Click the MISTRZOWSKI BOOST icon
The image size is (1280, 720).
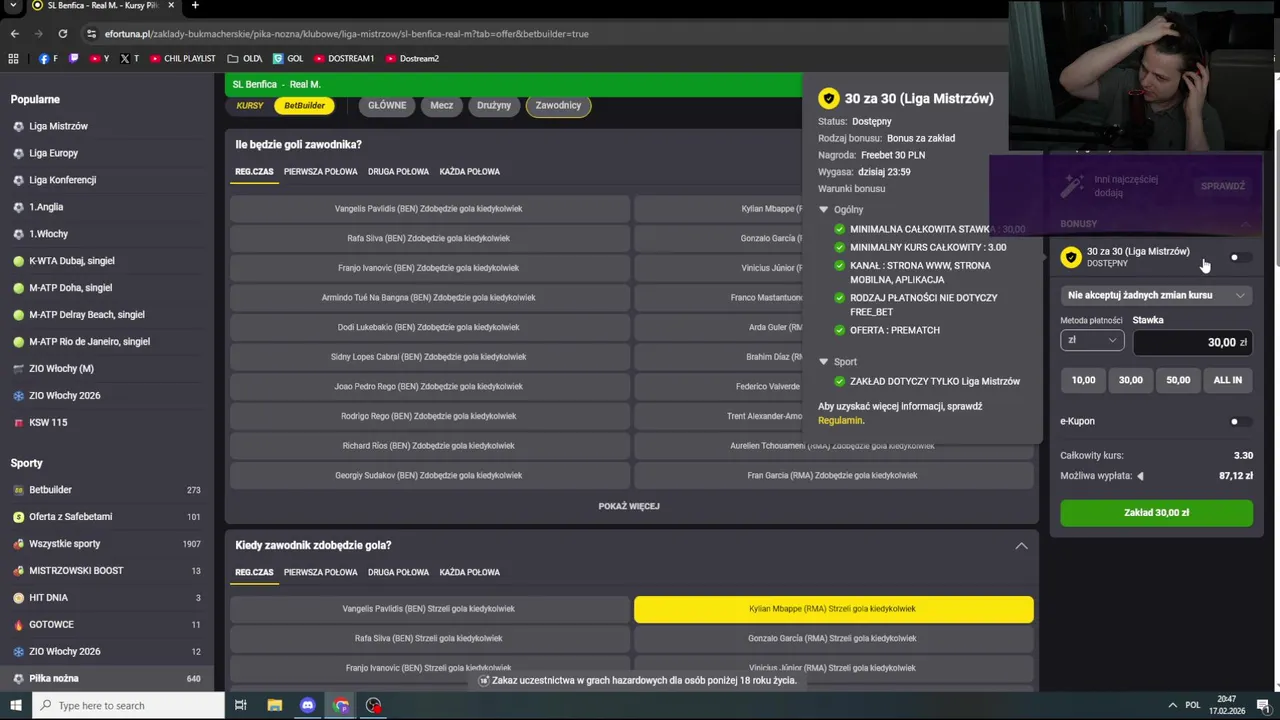pos(19,571)
